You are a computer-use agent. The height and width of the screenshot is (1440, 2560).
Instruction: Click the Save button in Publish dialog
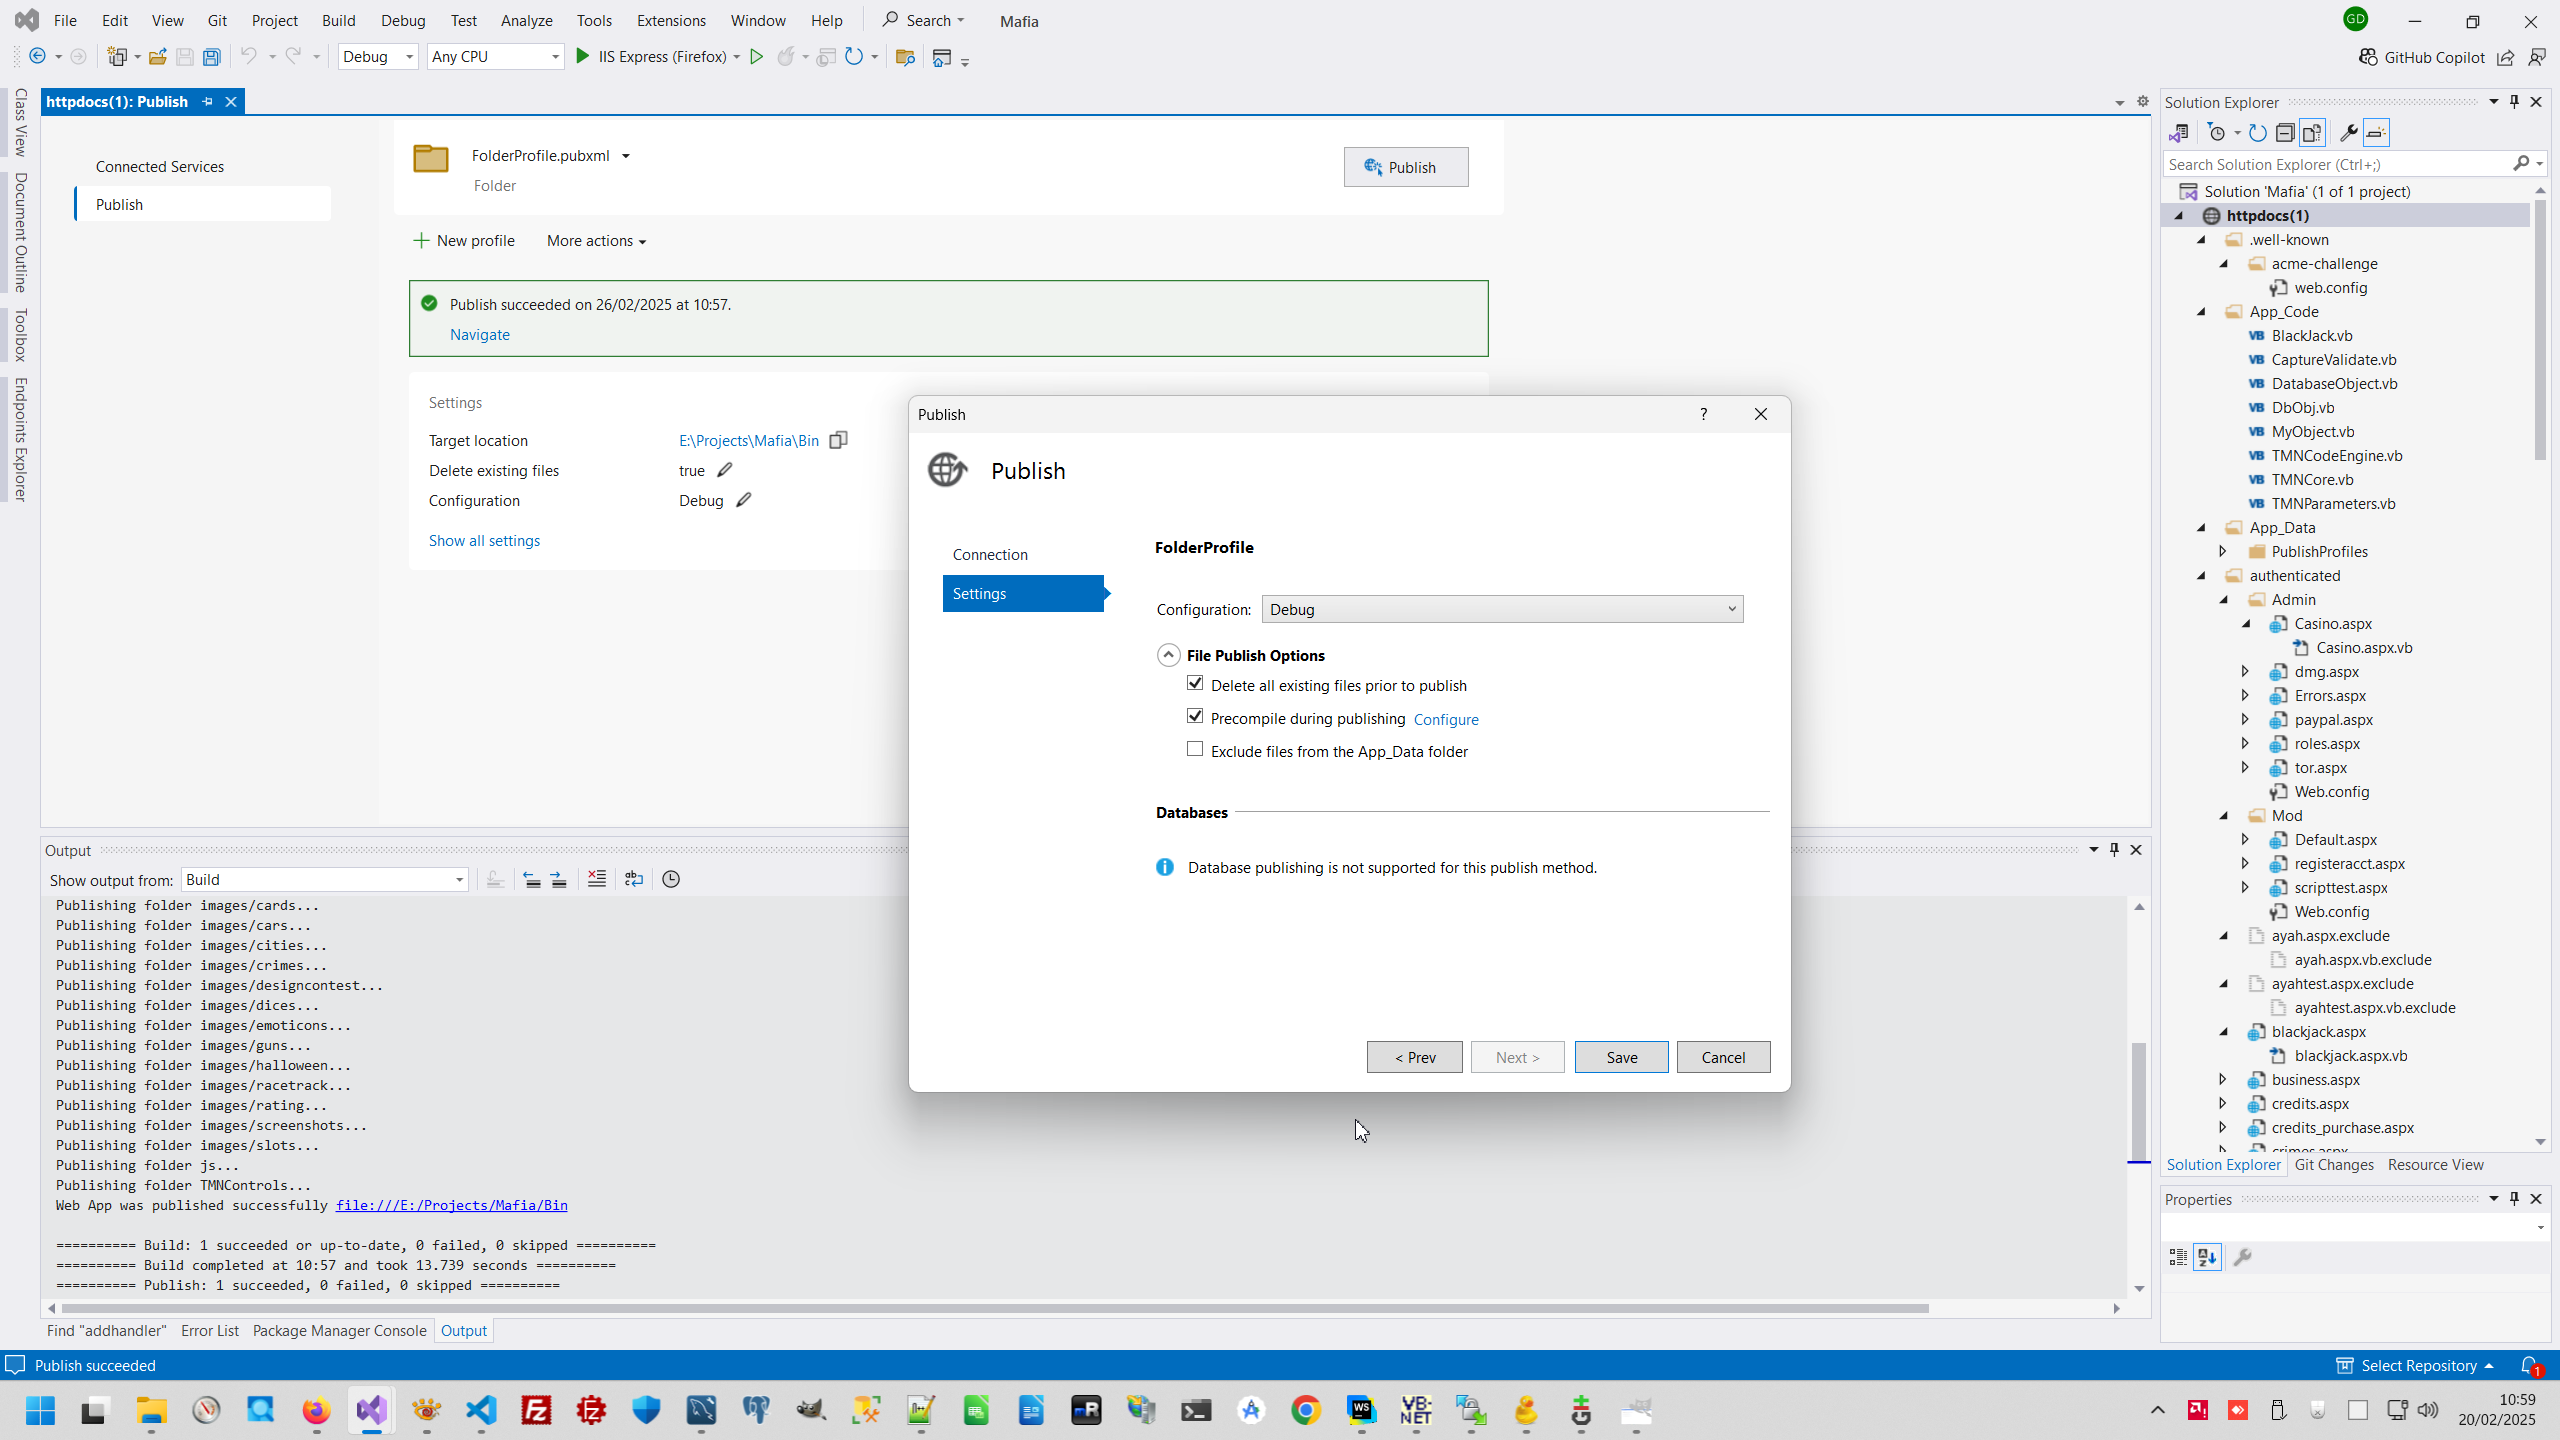1621,1057
